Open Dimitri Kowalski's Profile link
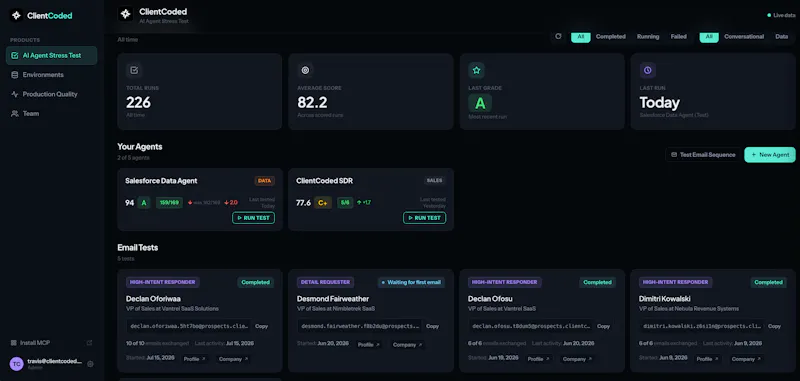Image resolution: width=800 pixels, height=381 pixels. click(x=707, y=359)
